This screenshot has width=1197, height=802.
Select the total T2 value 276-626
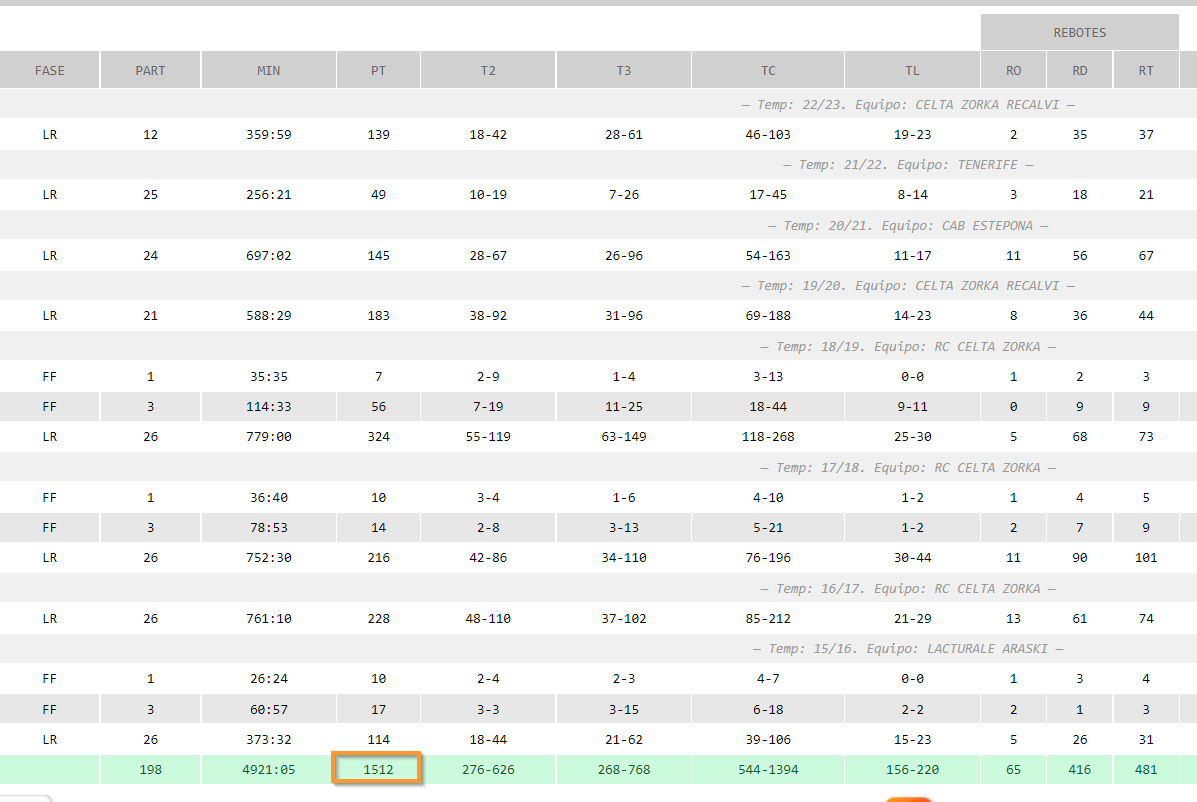(x=489, y=769)
